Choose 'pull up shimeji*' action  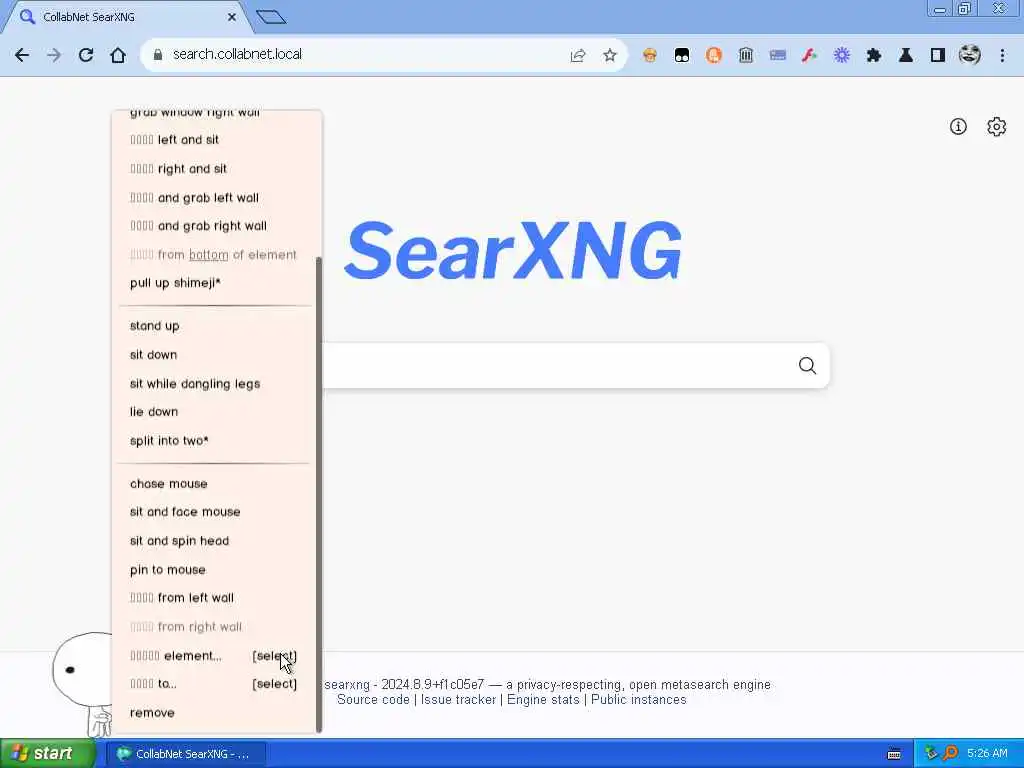[x=175, y=283]
